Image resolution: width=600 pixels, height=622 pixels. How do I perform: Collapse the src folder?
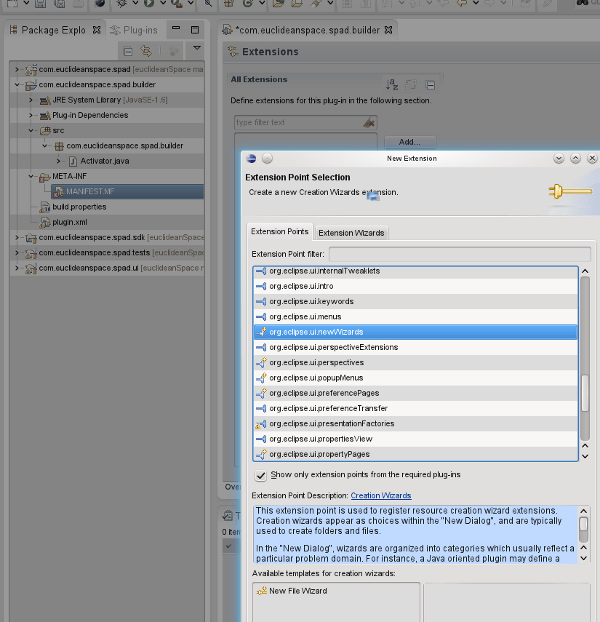pos(31,131)
